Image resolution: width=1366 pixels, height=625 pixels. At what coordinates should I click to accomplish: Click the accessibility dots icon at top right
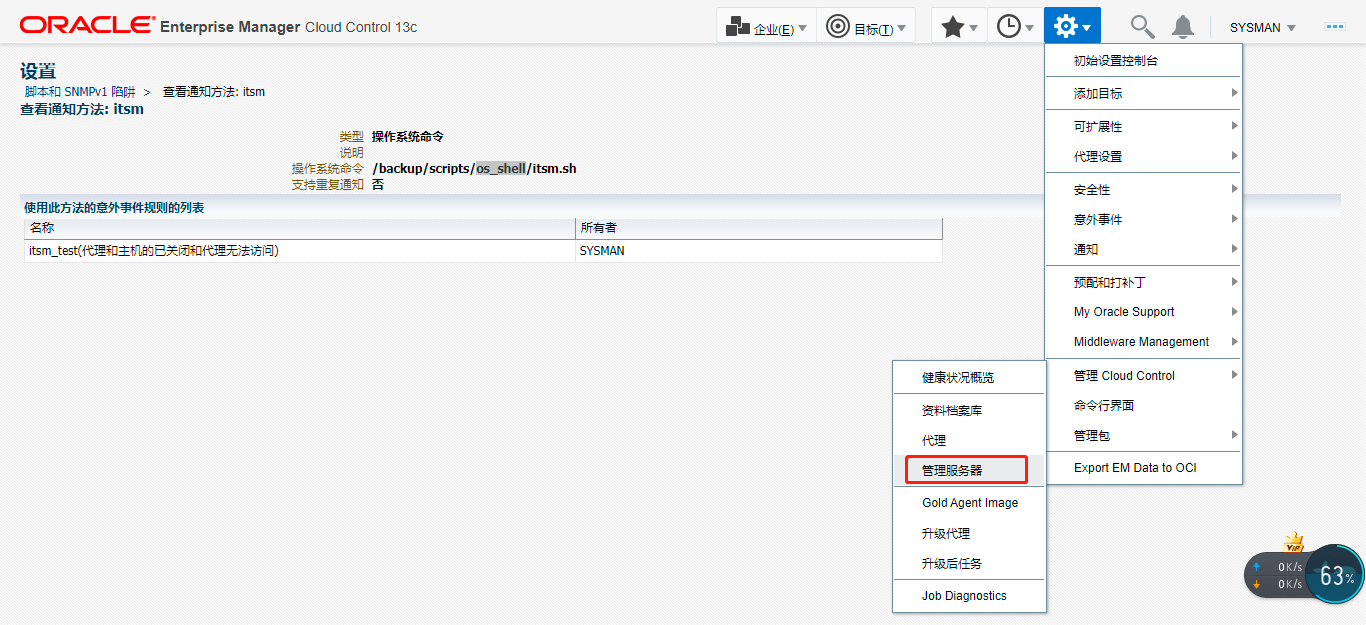[1335, 27]
